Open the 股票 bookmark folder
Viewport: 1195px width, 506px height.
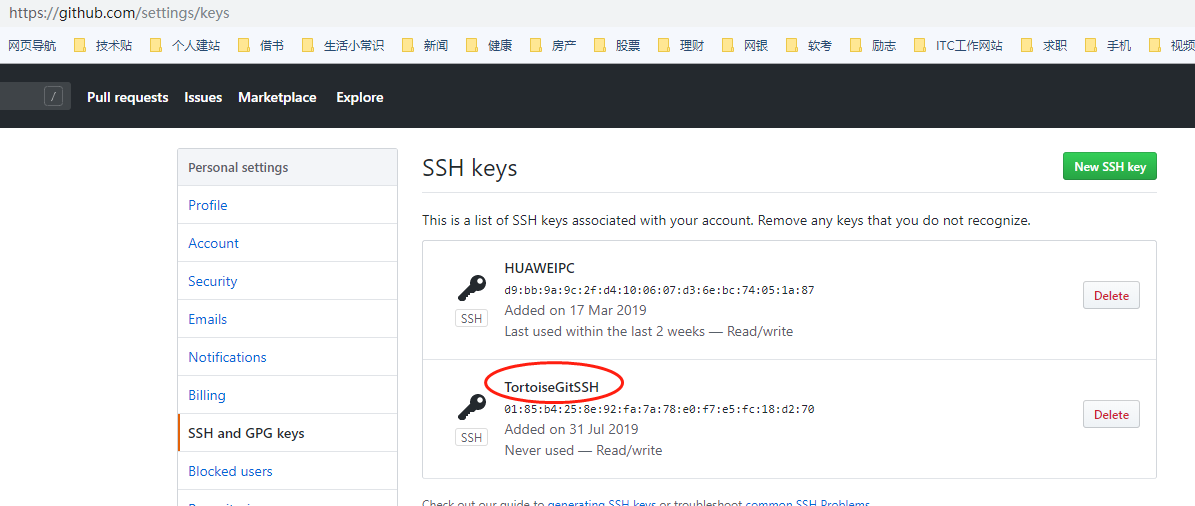[x=617, y=46]
